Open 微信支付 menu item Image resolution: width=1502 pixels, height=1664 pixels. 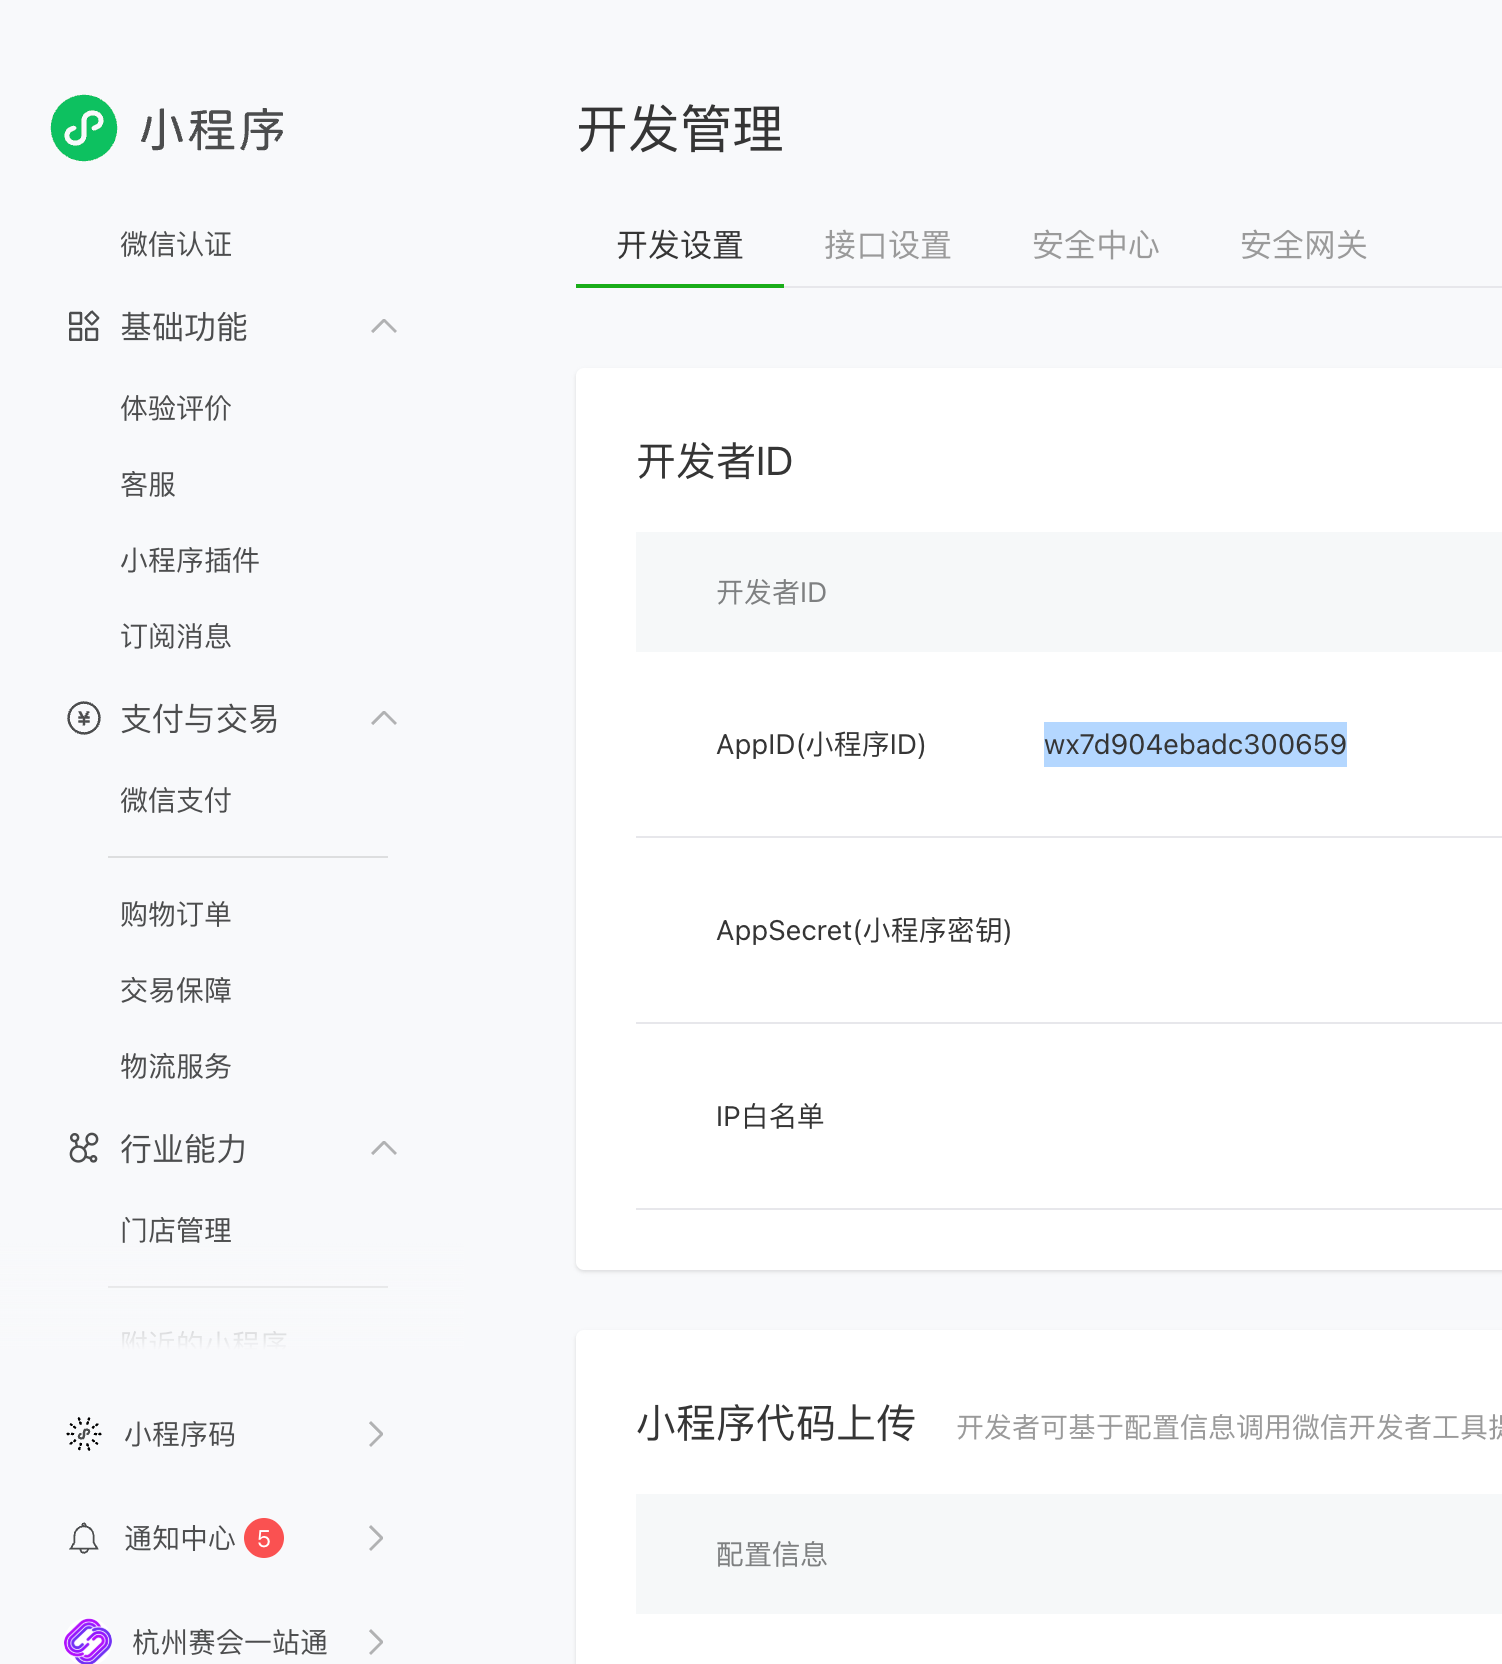pyautogui.click(x=176, y=800)
